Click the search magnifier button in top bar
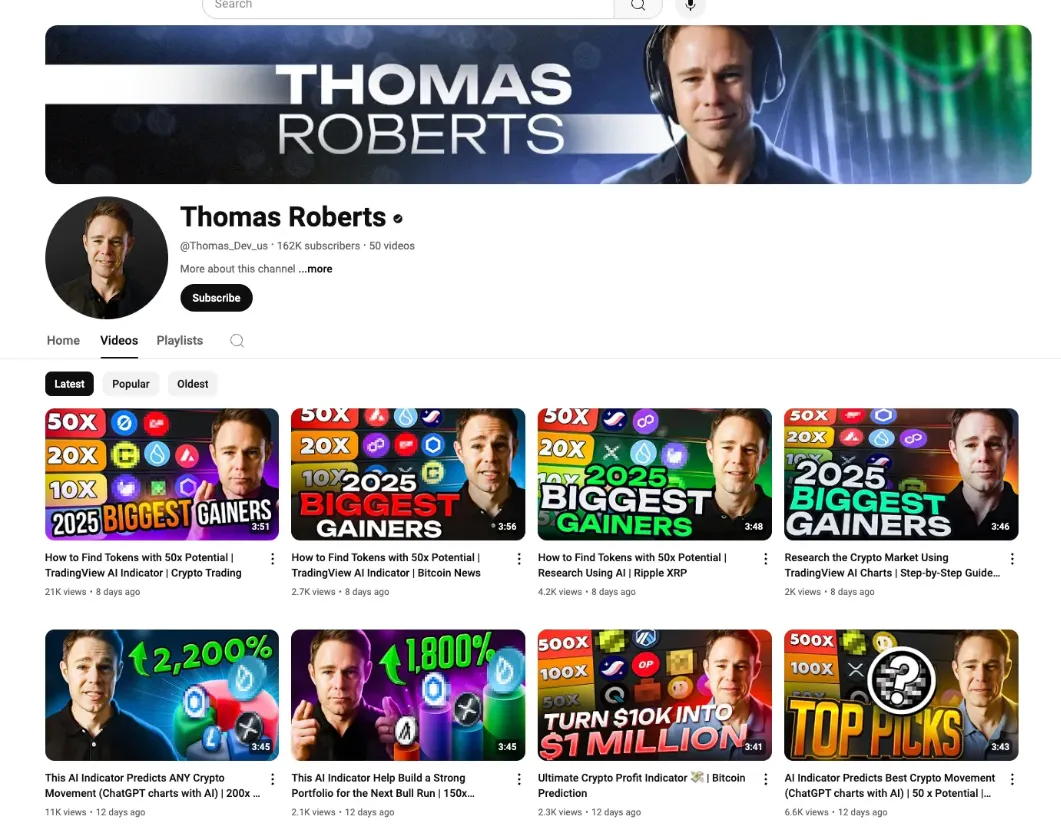 [637, 5]
